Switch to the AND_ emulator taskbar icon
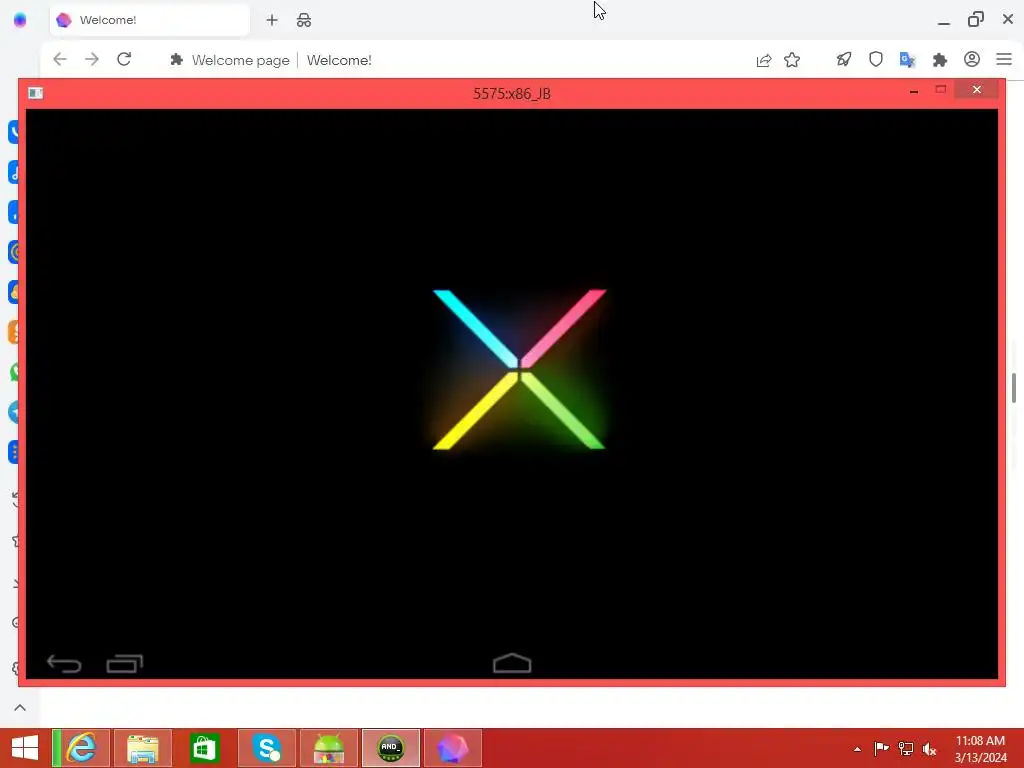This screenshot has height=768, width=1024. [x=391, y=748]
